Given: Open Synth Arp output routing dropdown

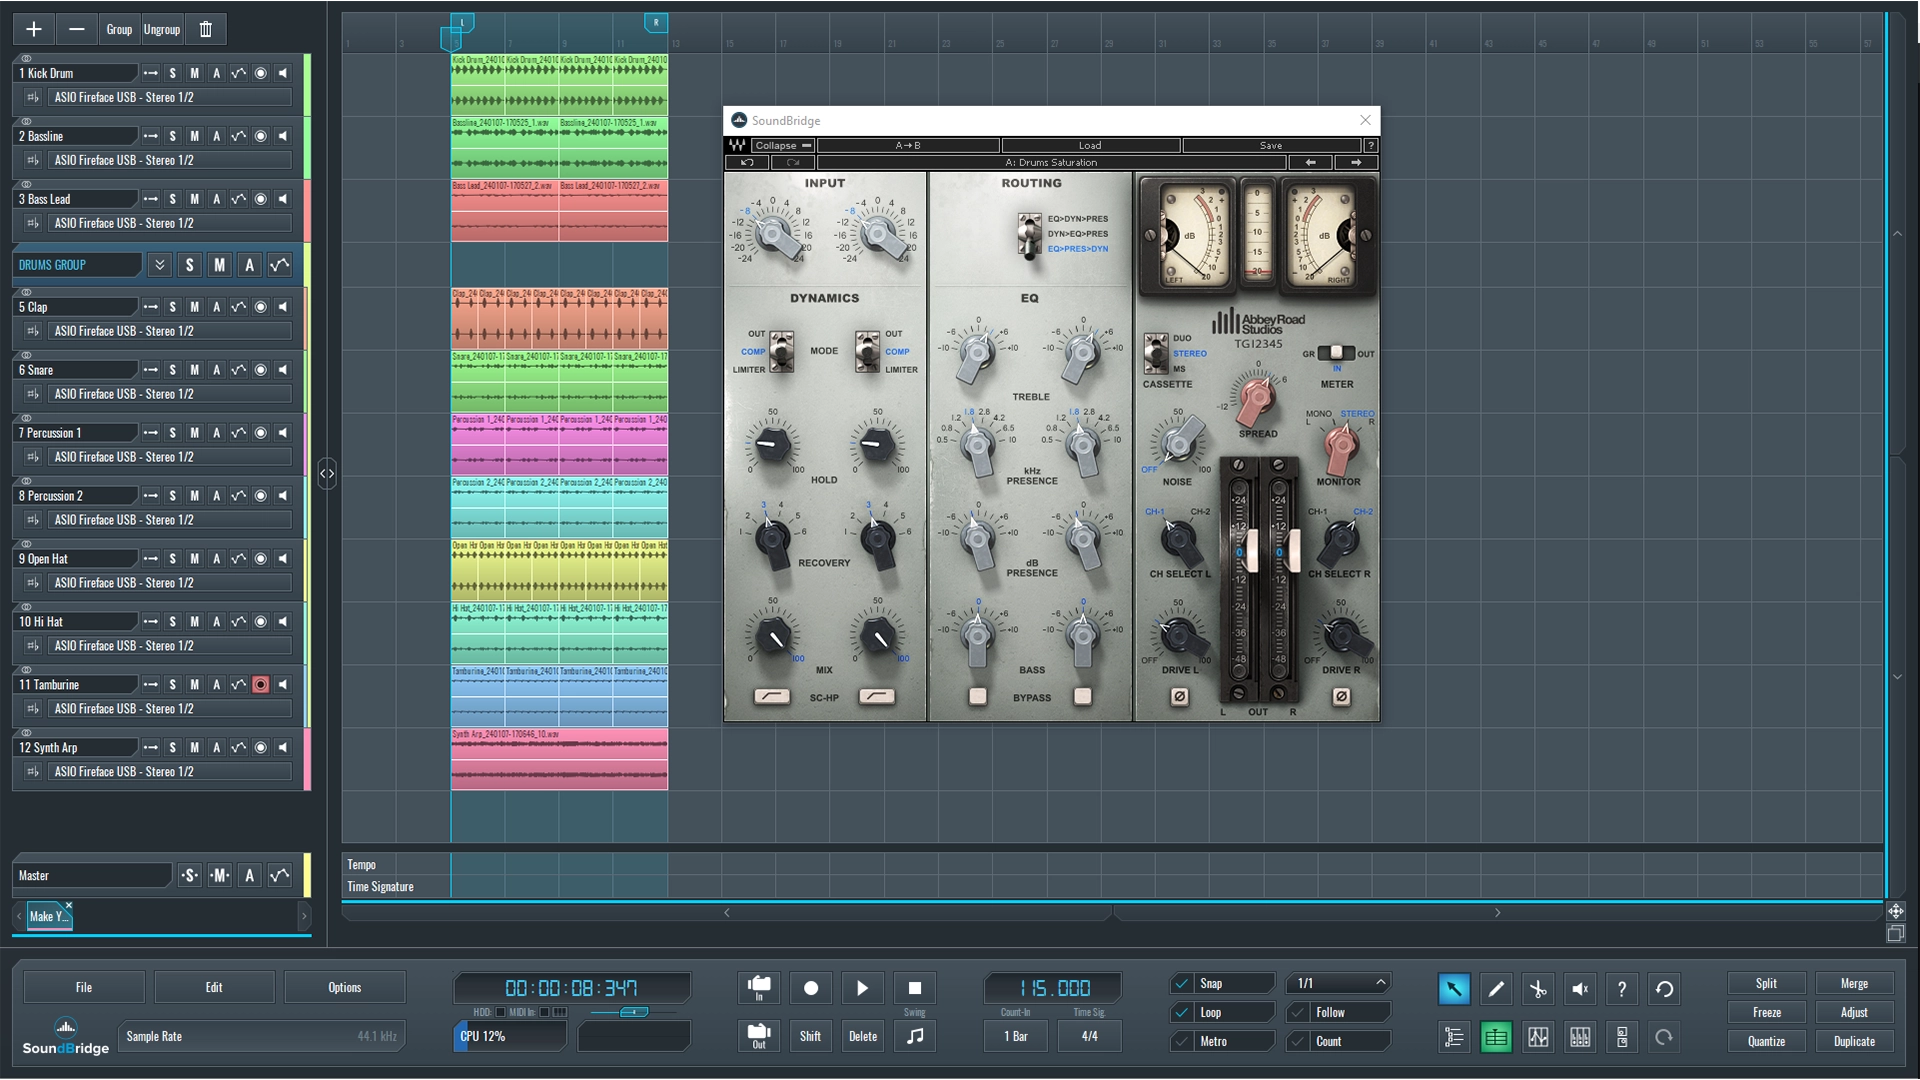Looking at the screenshot, I should point(170,772).
